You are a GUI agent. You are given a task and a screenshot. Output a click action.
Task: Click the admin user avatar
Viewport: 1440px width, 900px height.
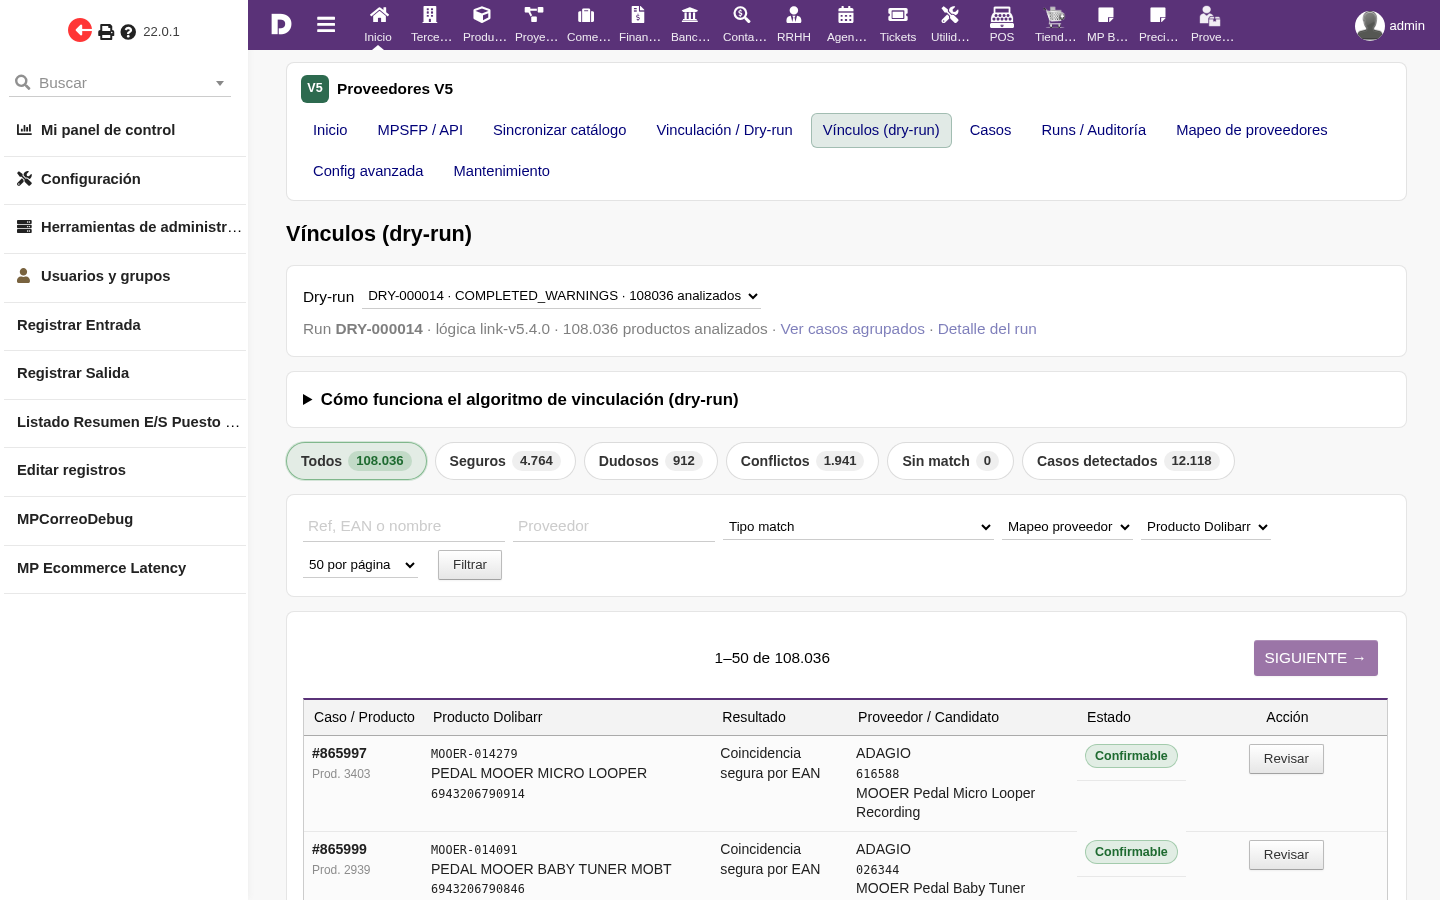(x=1369, y=25)
